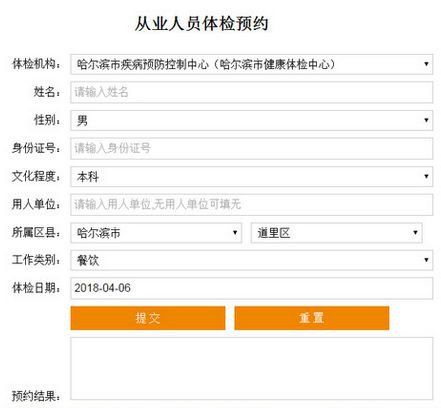Viewport: 441px width, 408px height.
Task: Click the arrow icon of 性别 selector
Action: tap(426, 120)
